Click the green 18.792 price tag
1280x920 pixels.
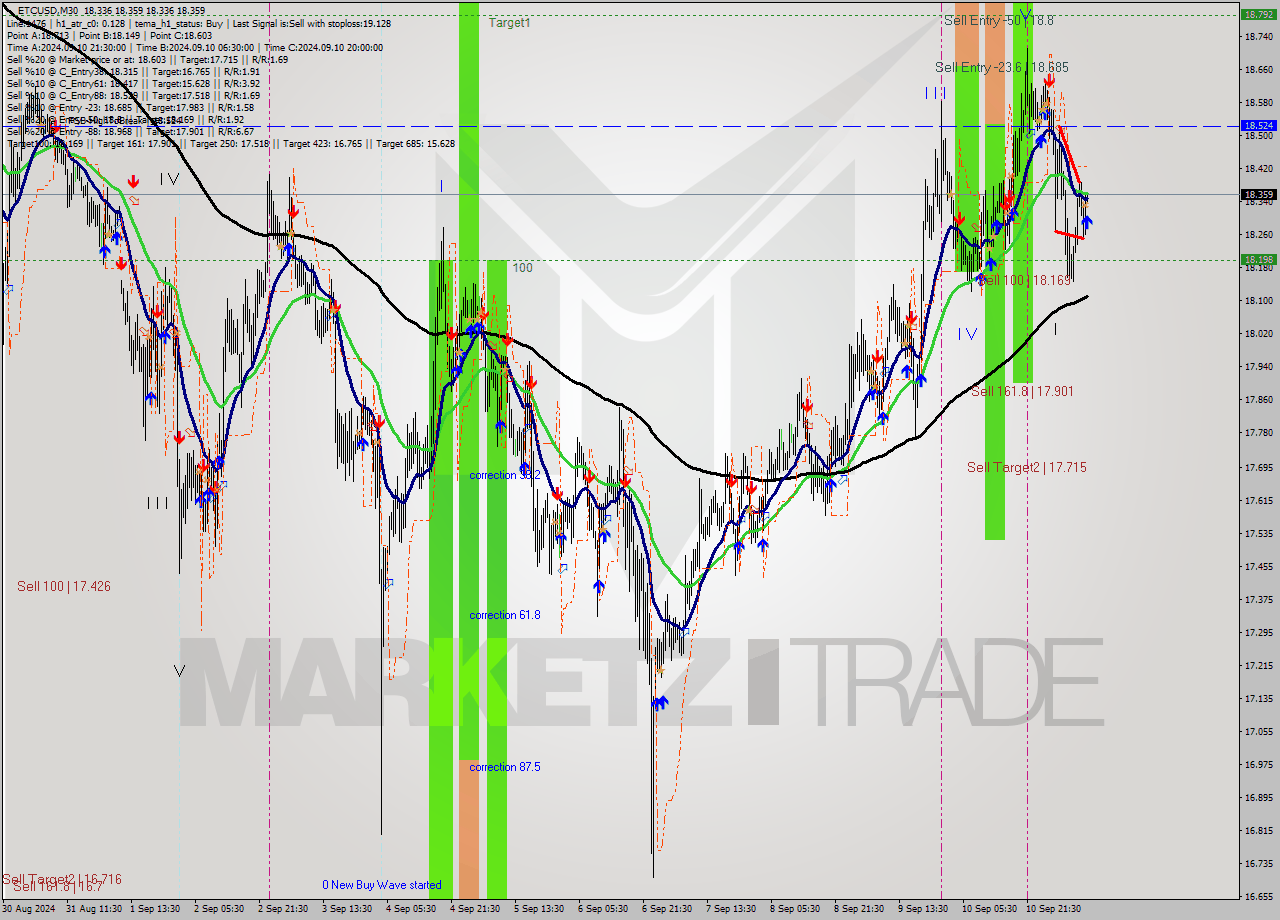[x=1258, y=15]
